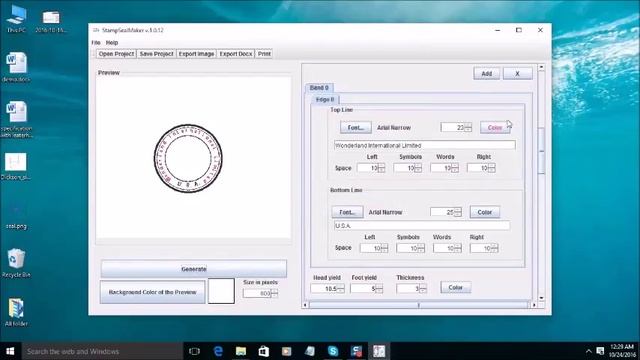Click the Add button
The height and width of the screenshot is (360, 640).
click(487, 73)
